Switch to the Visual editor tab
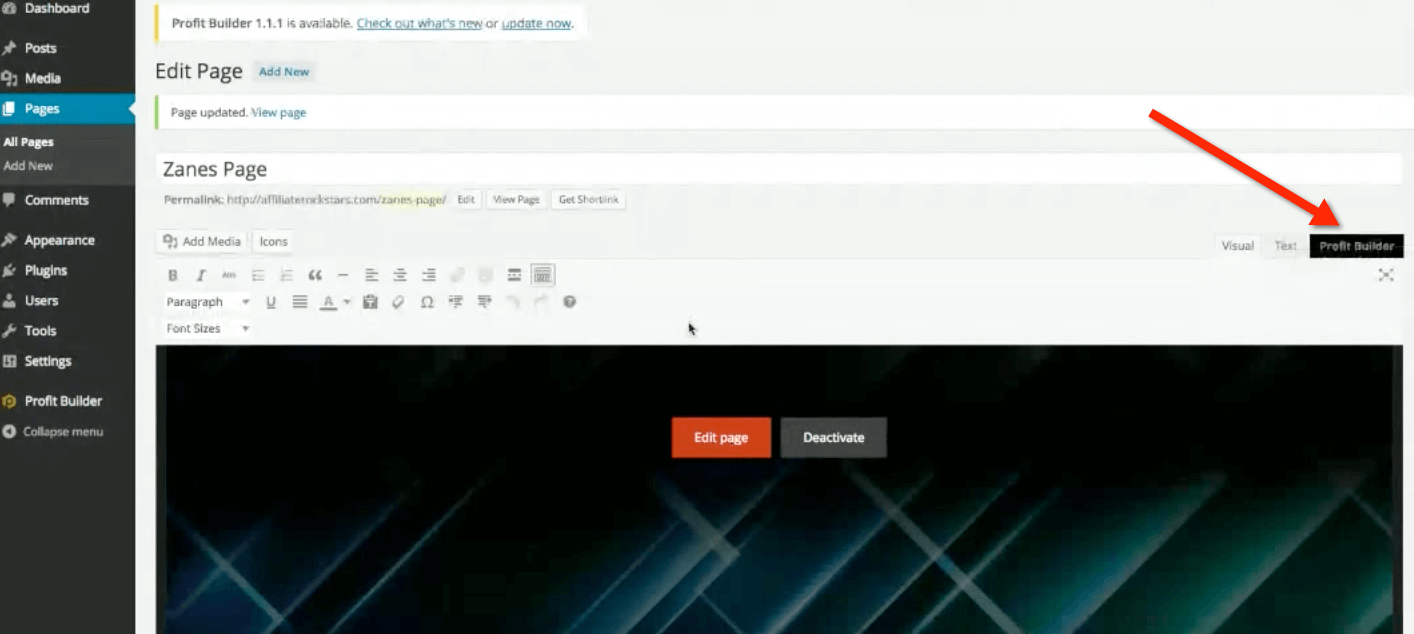 [1237, 246]
